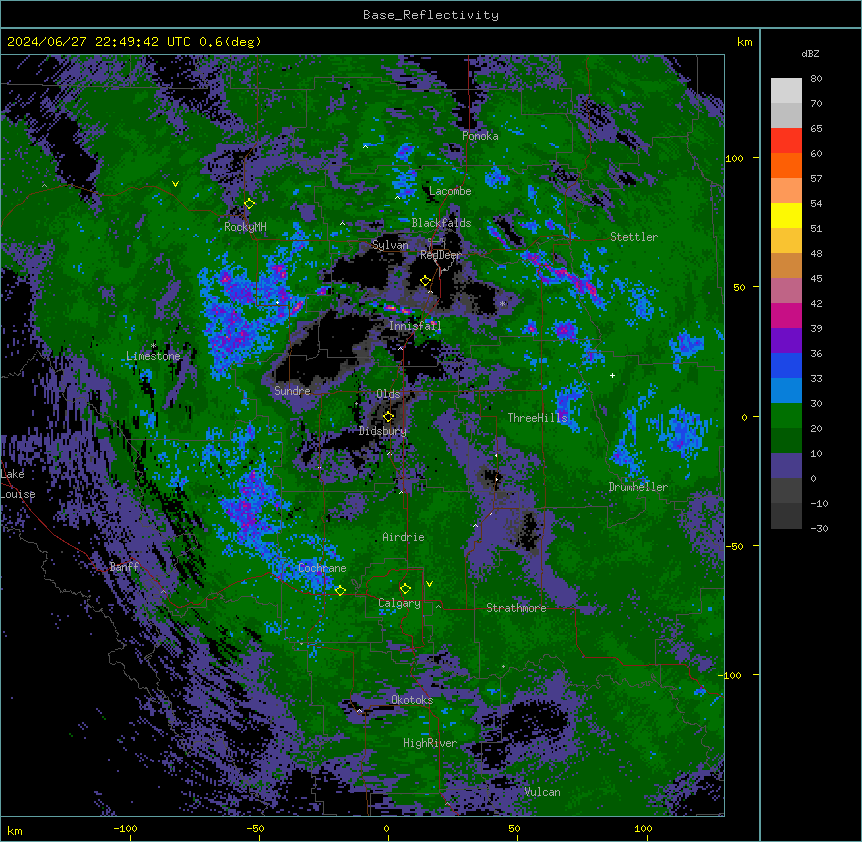Click the Innisfail city label

pos(415,326)
